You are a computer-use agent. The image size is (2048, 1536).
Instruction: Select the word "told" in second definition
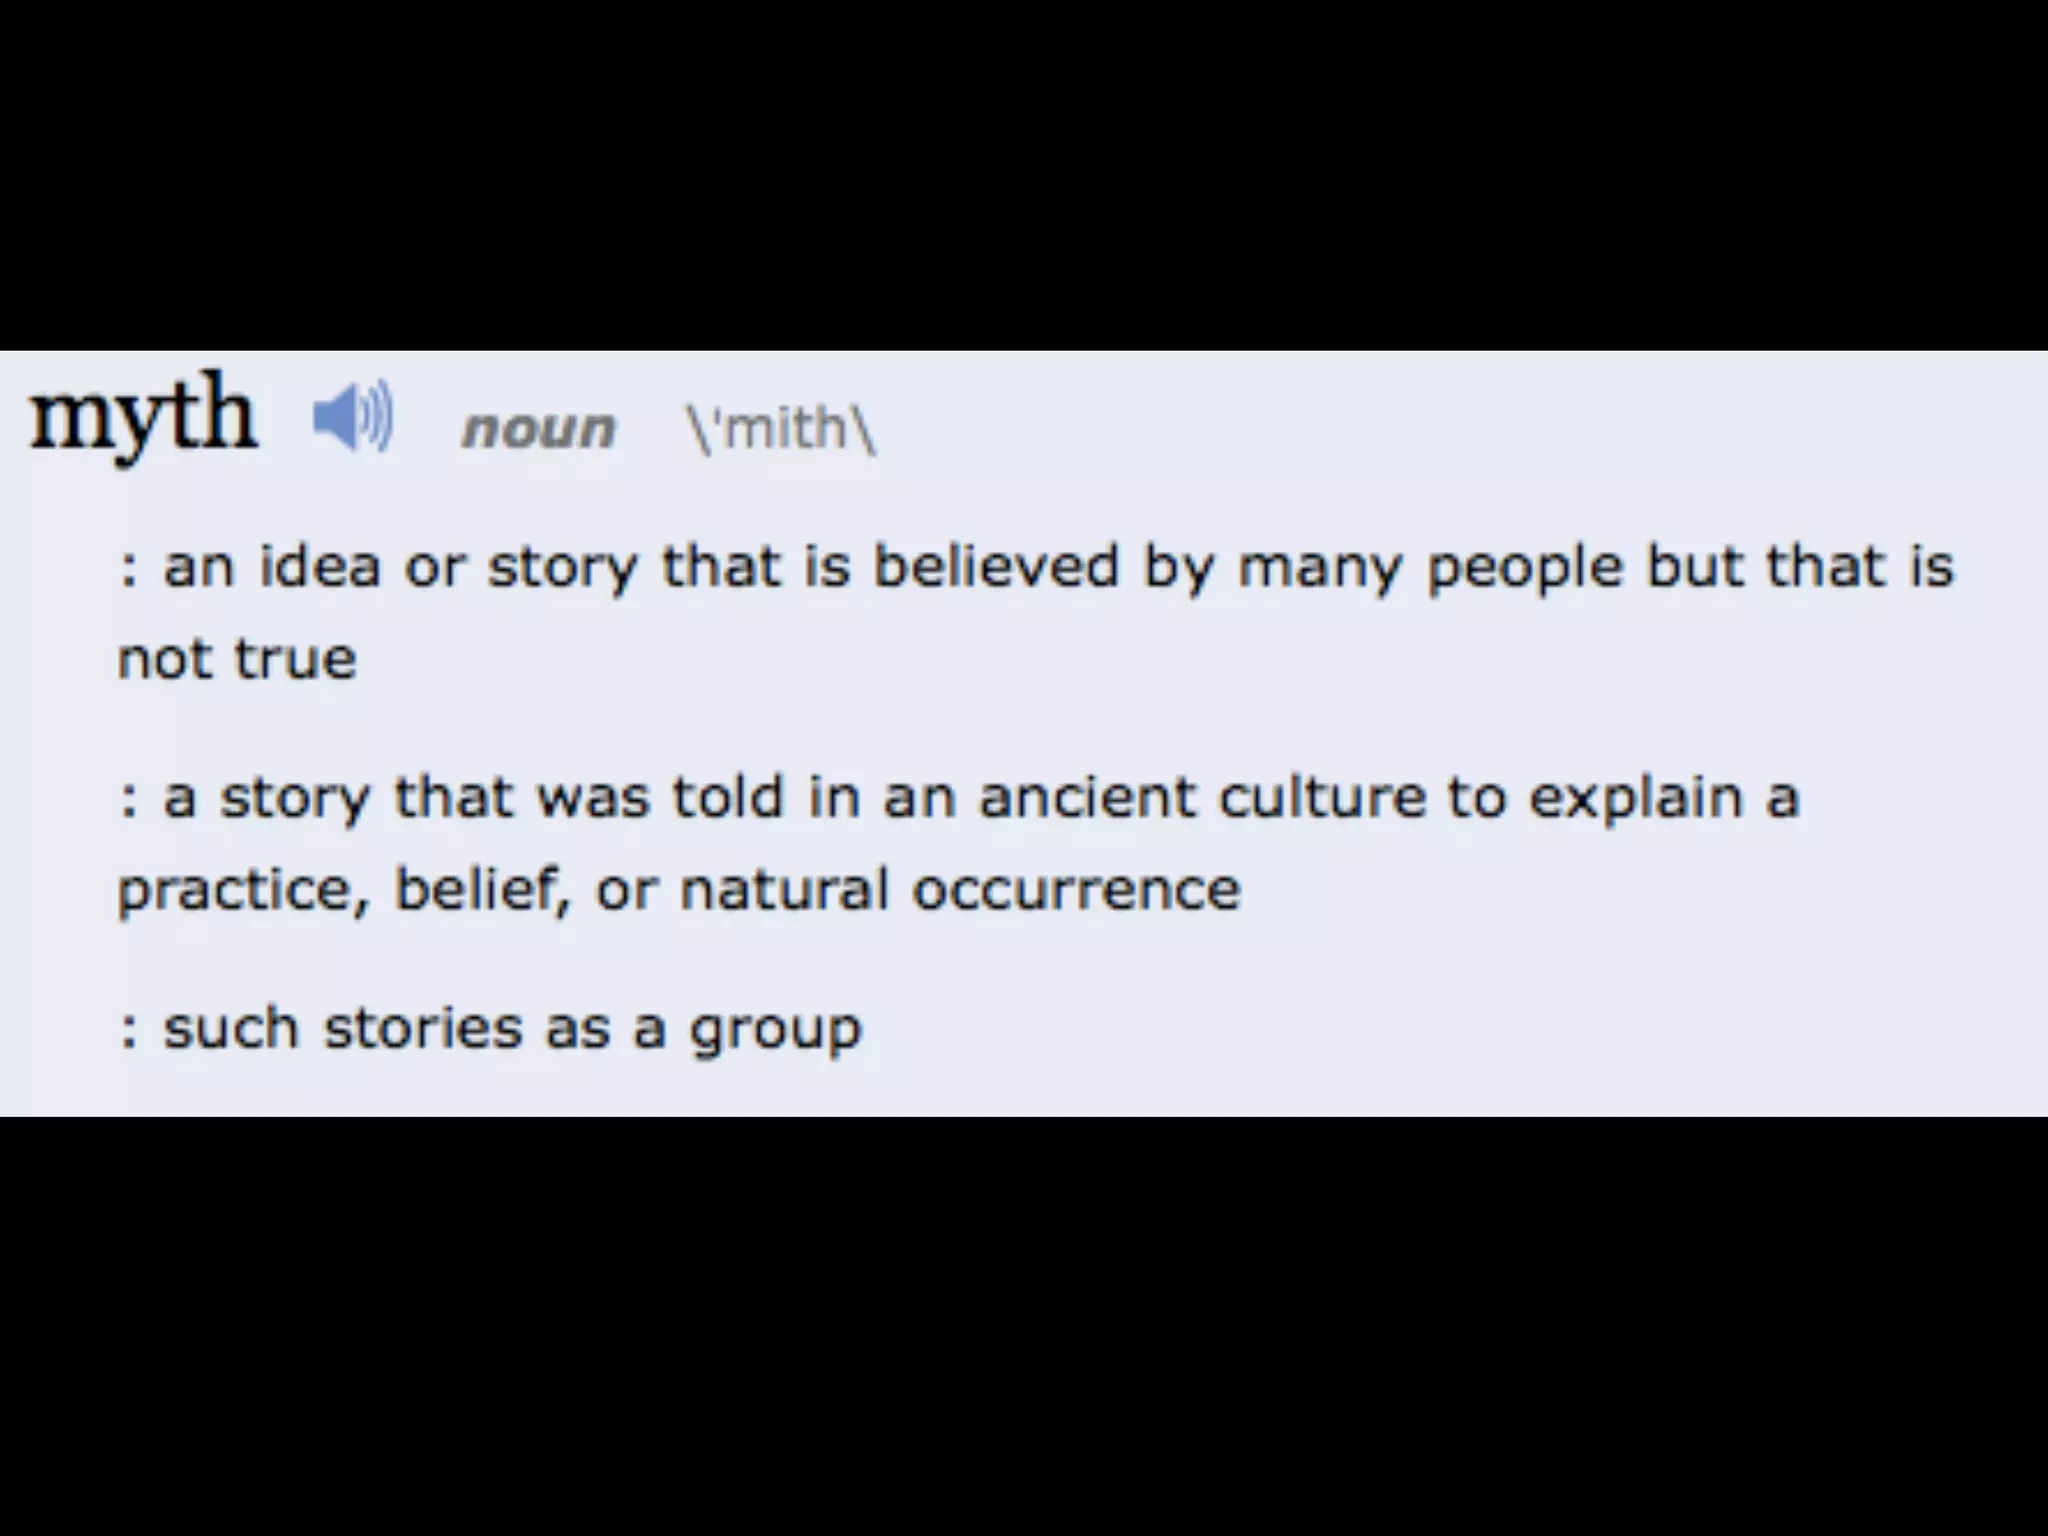[x=727, y=797]
